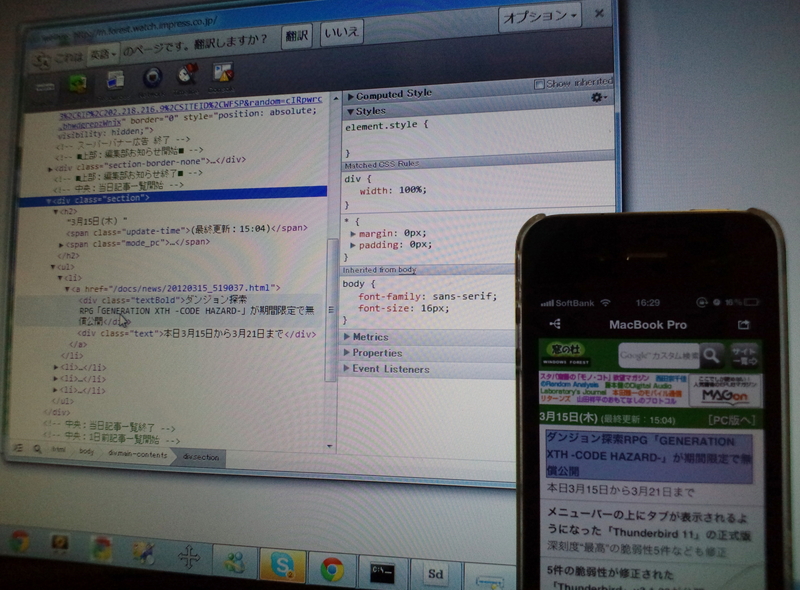Expand the div class="section-border-none" node

tap(50, 169)
